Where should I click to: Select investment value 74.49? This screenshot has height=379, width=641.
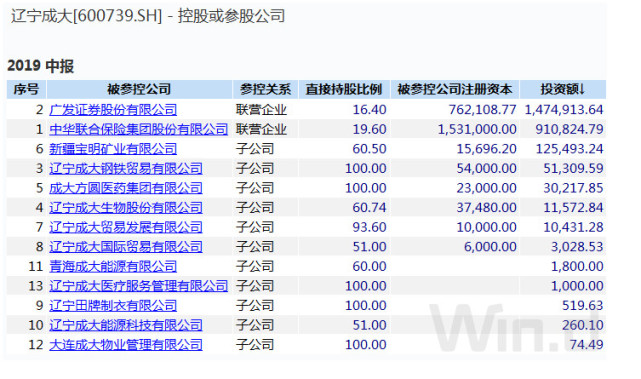coord(586,345)
